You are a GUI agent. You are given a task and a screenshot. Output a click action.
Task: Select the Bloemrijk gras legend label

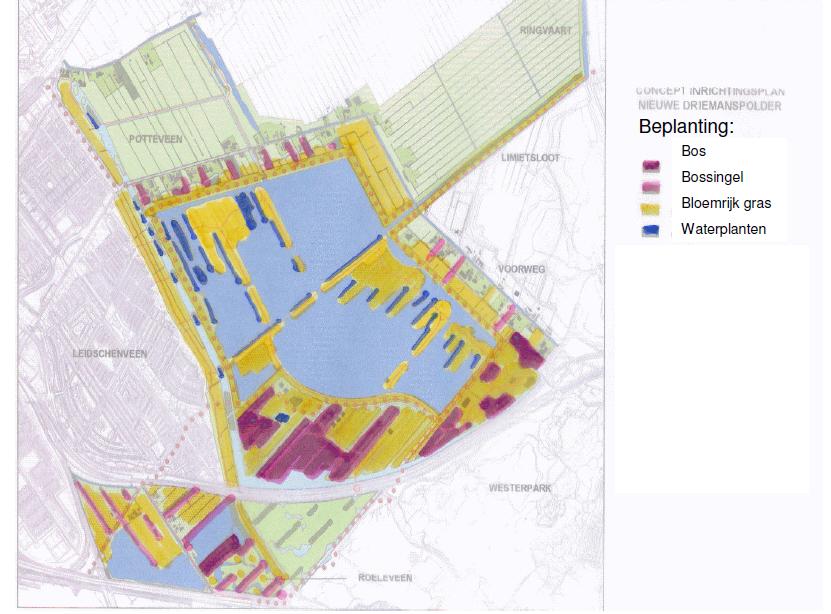pyautogui.click(x=726, y=203)
